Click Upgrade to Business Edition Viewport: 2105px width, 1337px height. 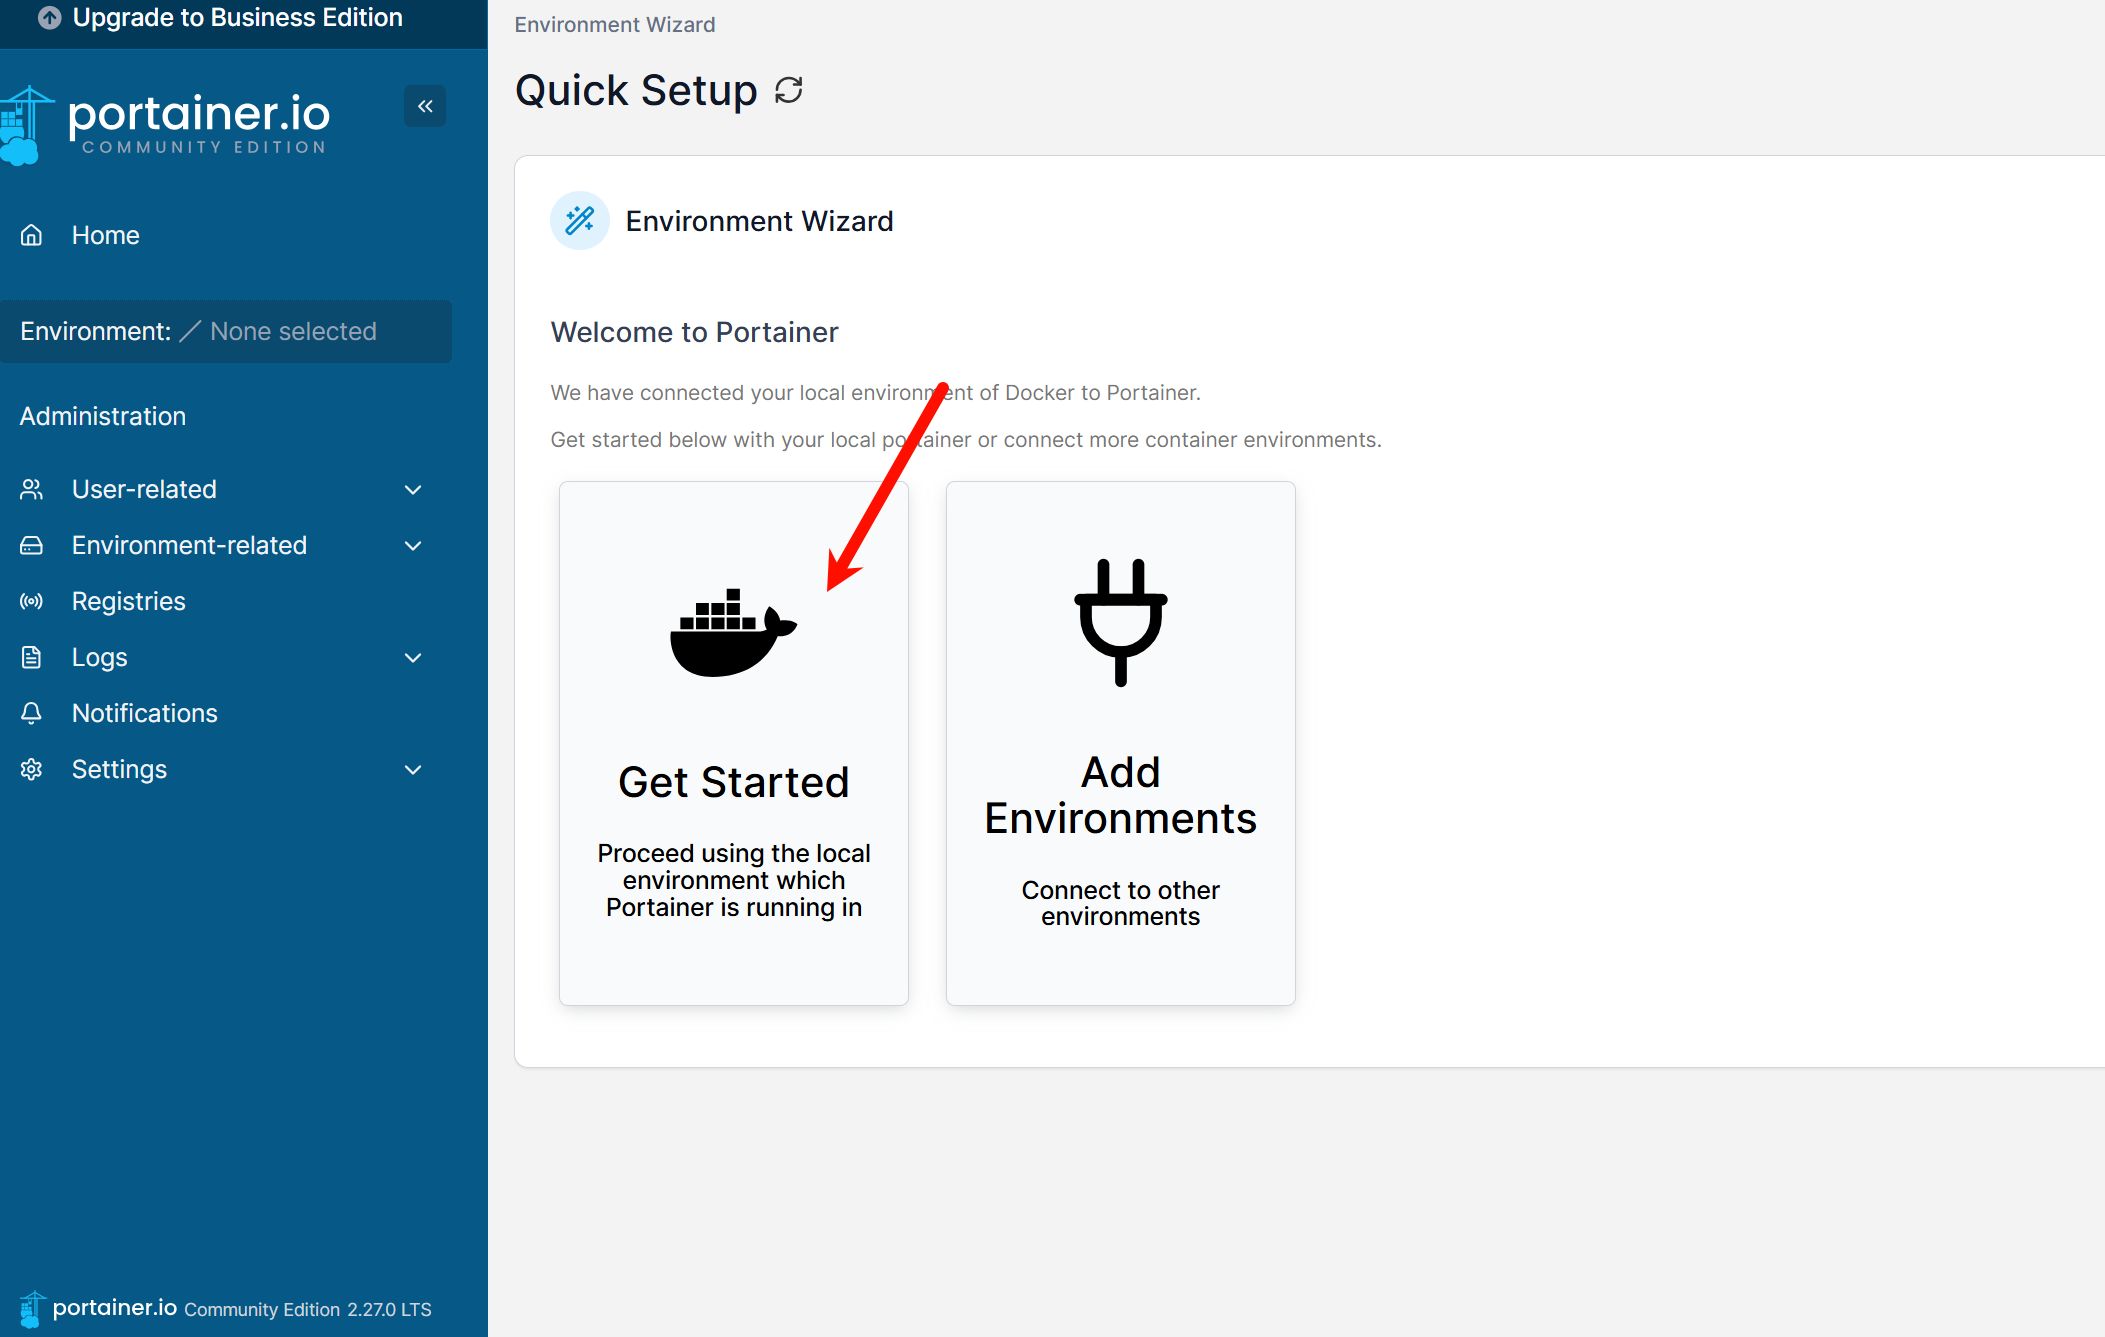[237, 18]
